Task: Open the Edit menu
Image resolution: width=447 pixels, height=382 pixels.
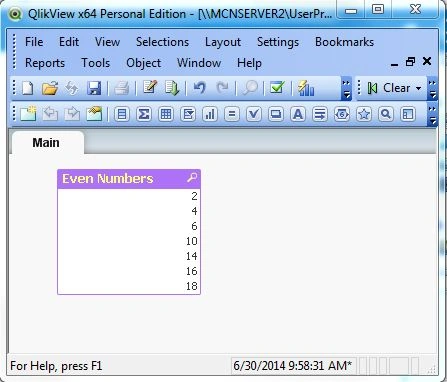Action: (x=69, y=42)
